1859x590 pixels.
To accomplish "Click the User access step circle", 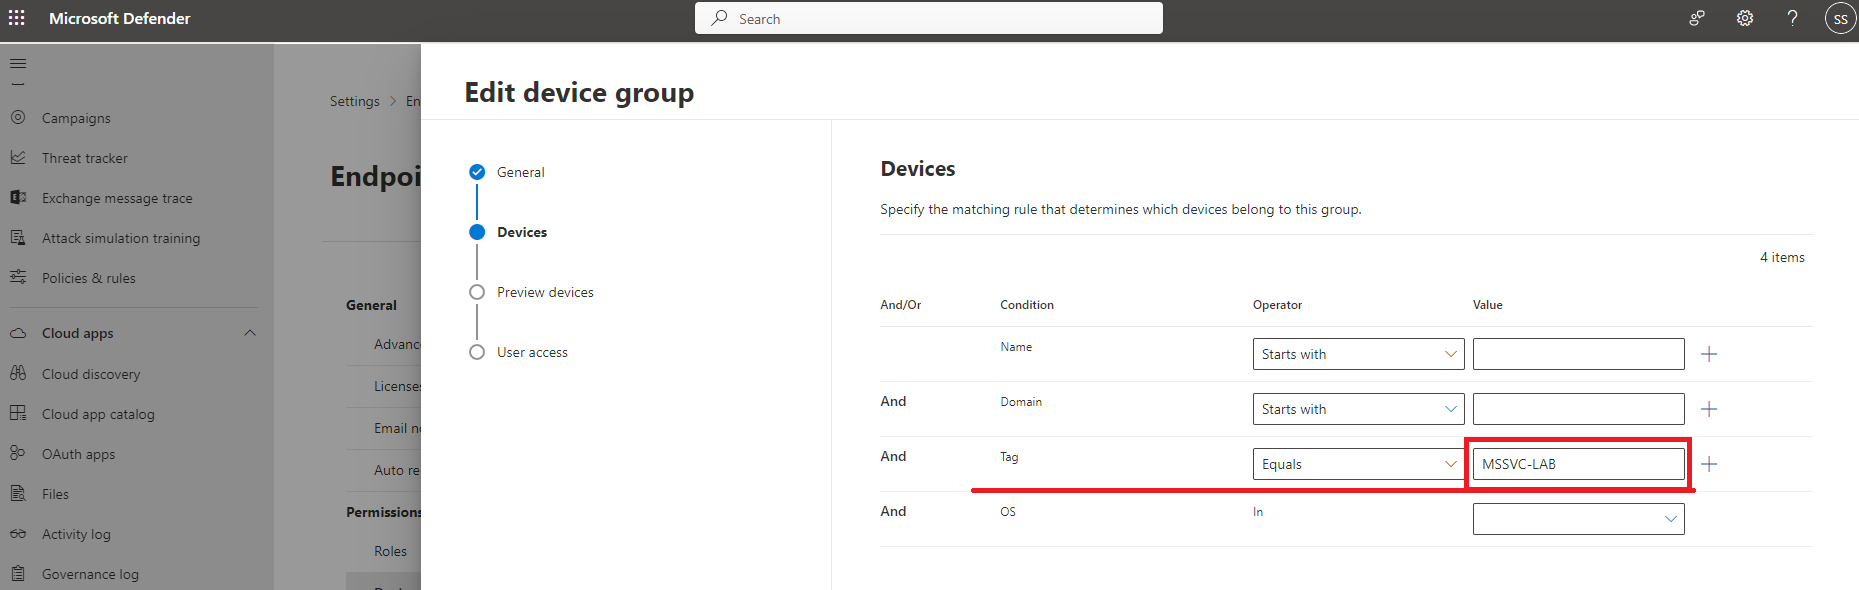I will coord(477,352).
